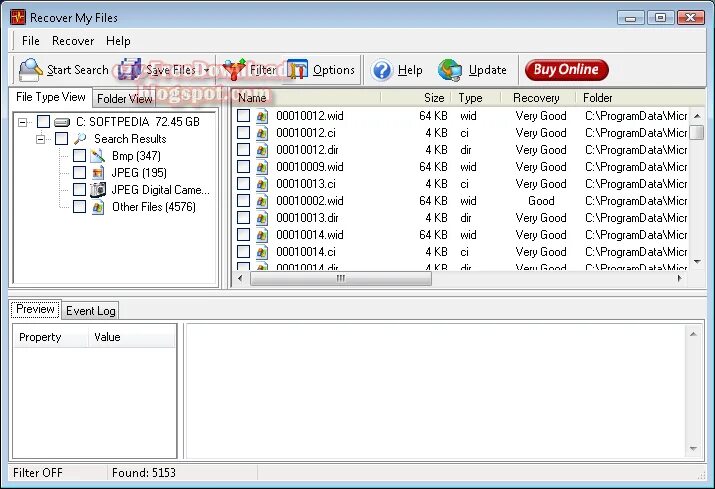This screenshot has height=489, width=715.
Task: Select checkbox for file 00010014.ci
Action: coord(244,251)
